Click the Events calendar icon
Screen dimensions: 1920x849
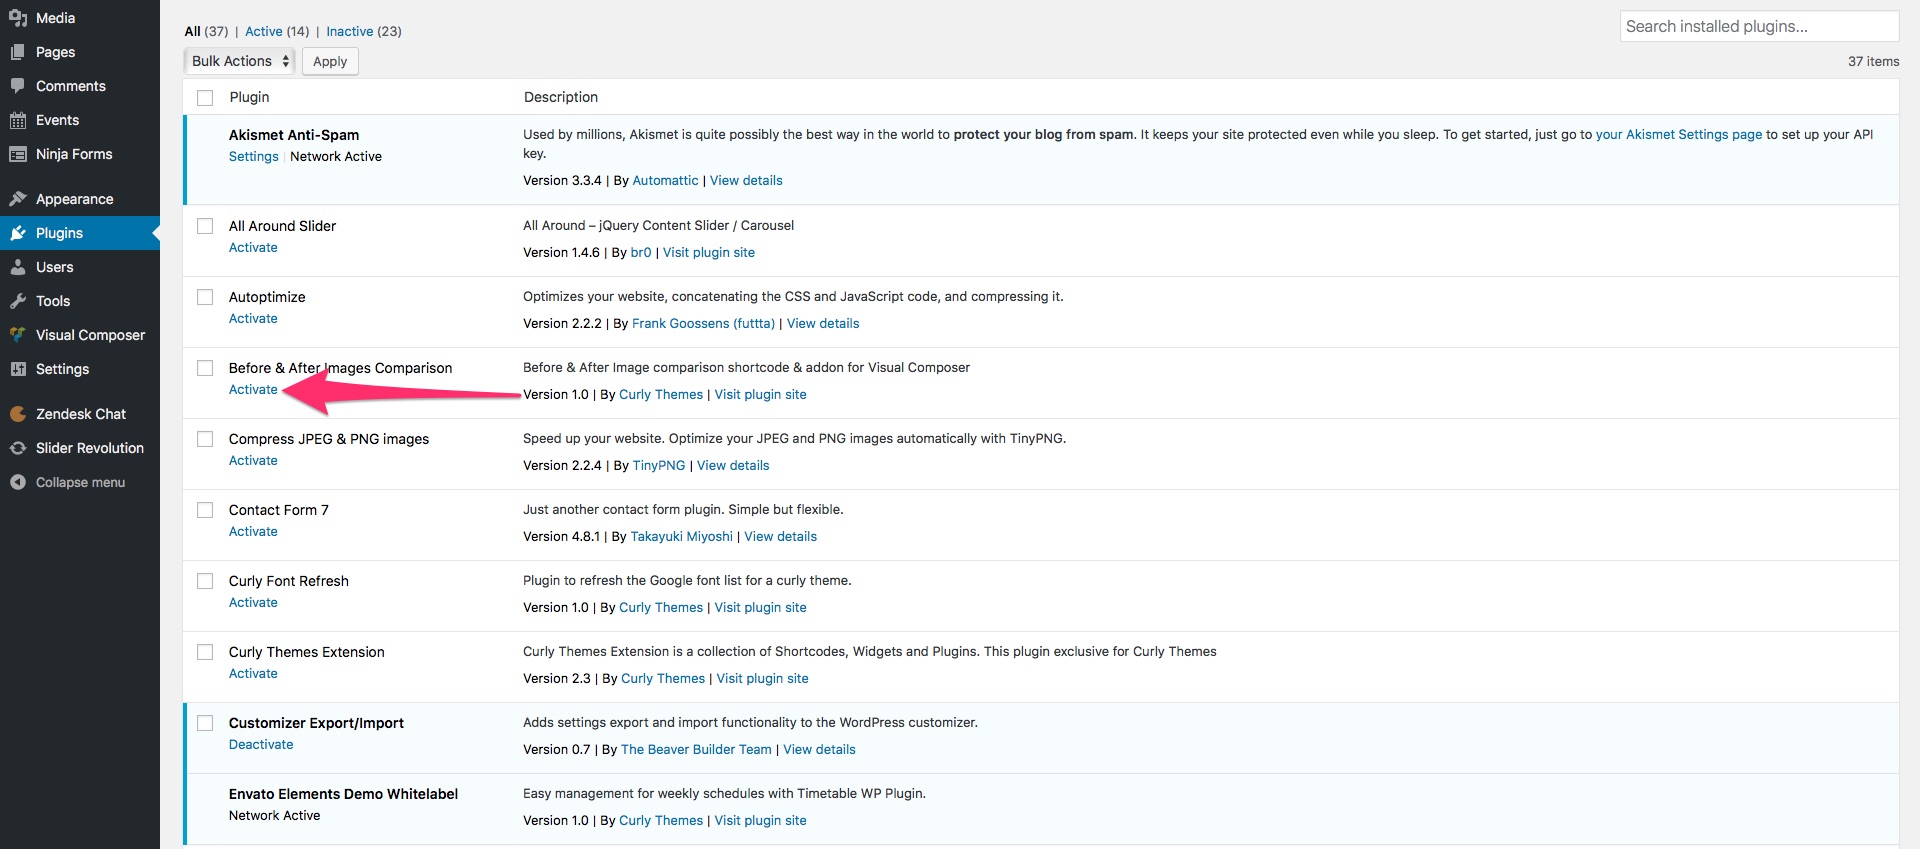(x=18, y=120)
